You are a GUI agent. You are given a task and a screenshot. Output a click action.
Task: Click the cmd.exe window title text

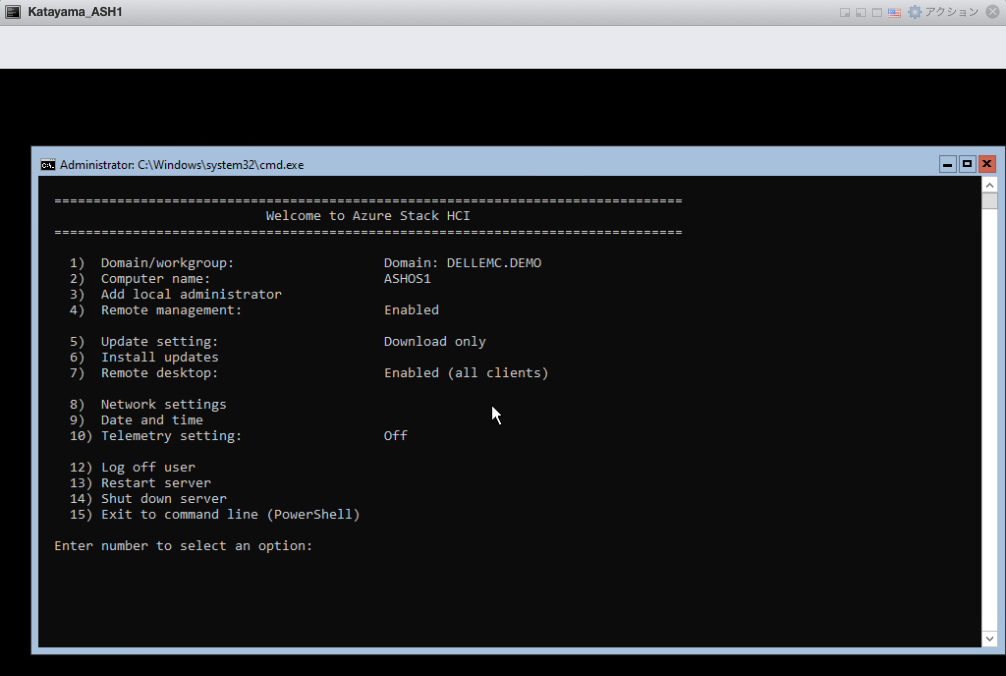[x=182, y=165]
